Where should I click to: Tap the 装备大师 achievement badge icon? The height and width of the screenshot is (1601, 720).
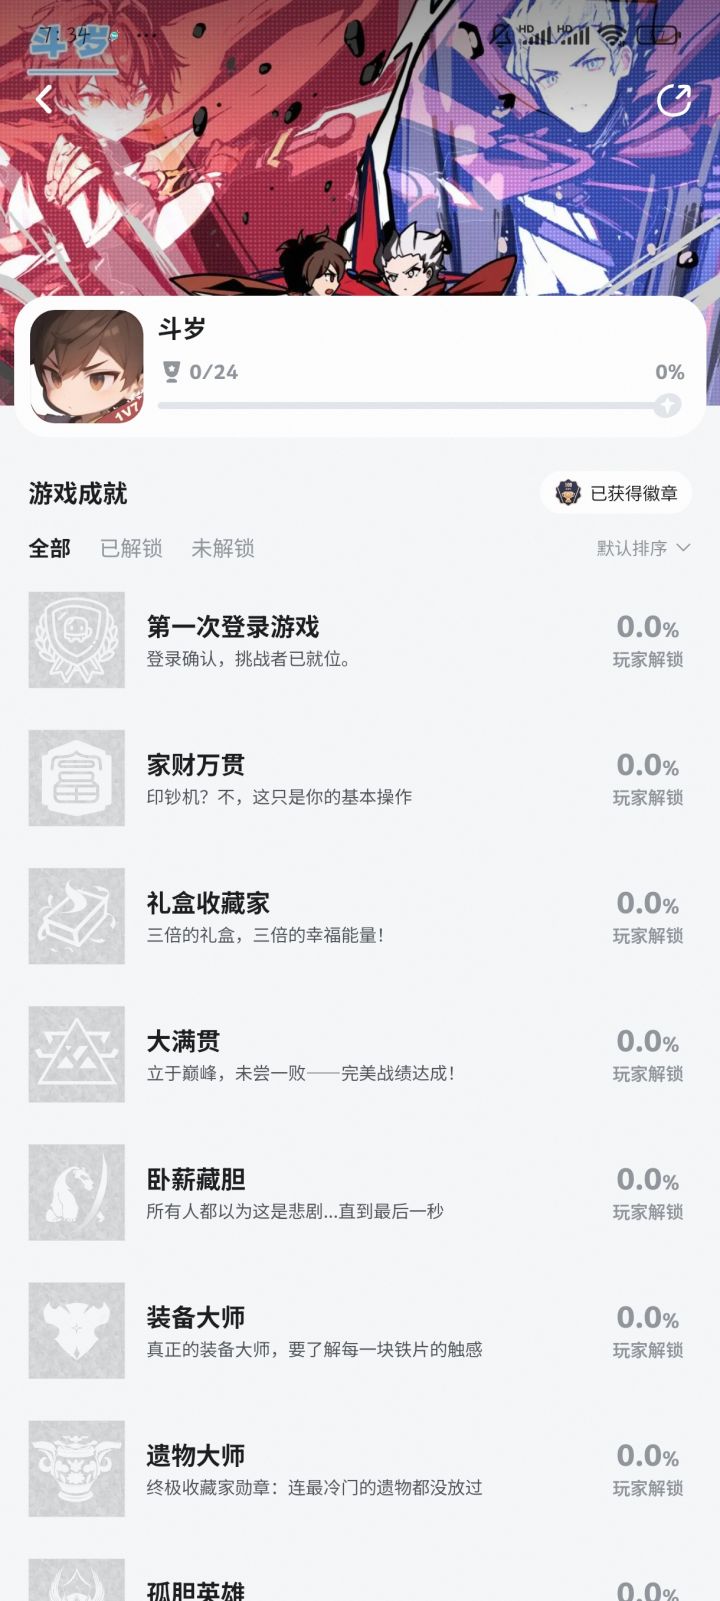pyautogui.click(x=77, y=1330)
